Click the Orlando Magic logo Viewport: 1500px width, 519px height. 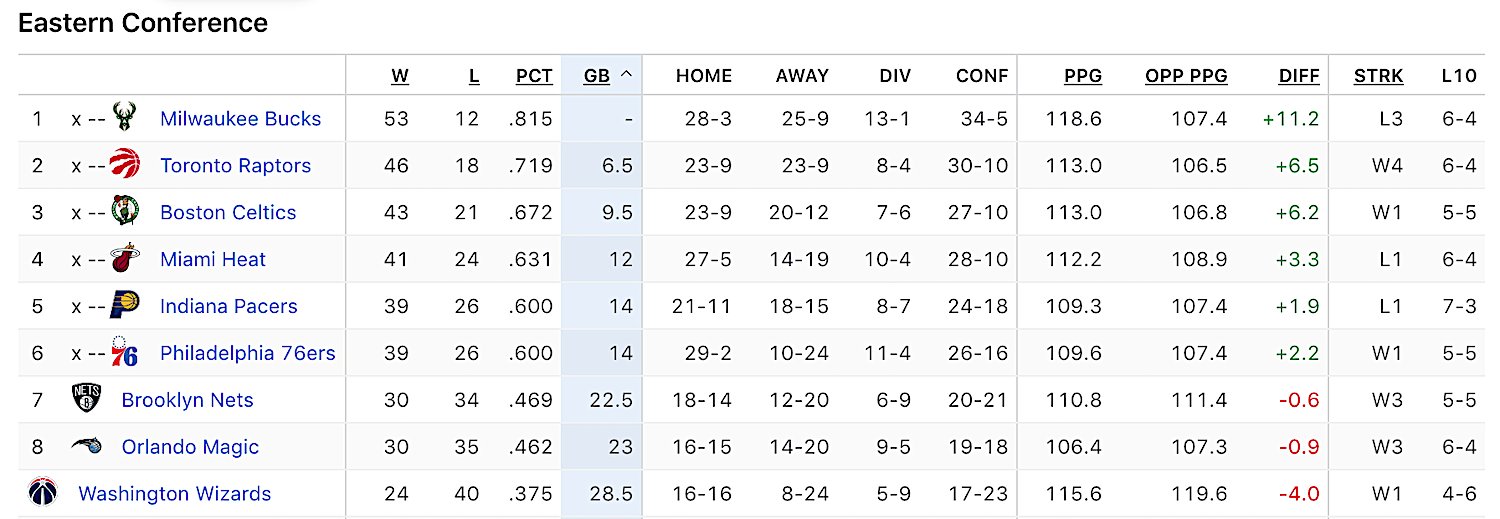pyautogui.click(x=87, y=446)
